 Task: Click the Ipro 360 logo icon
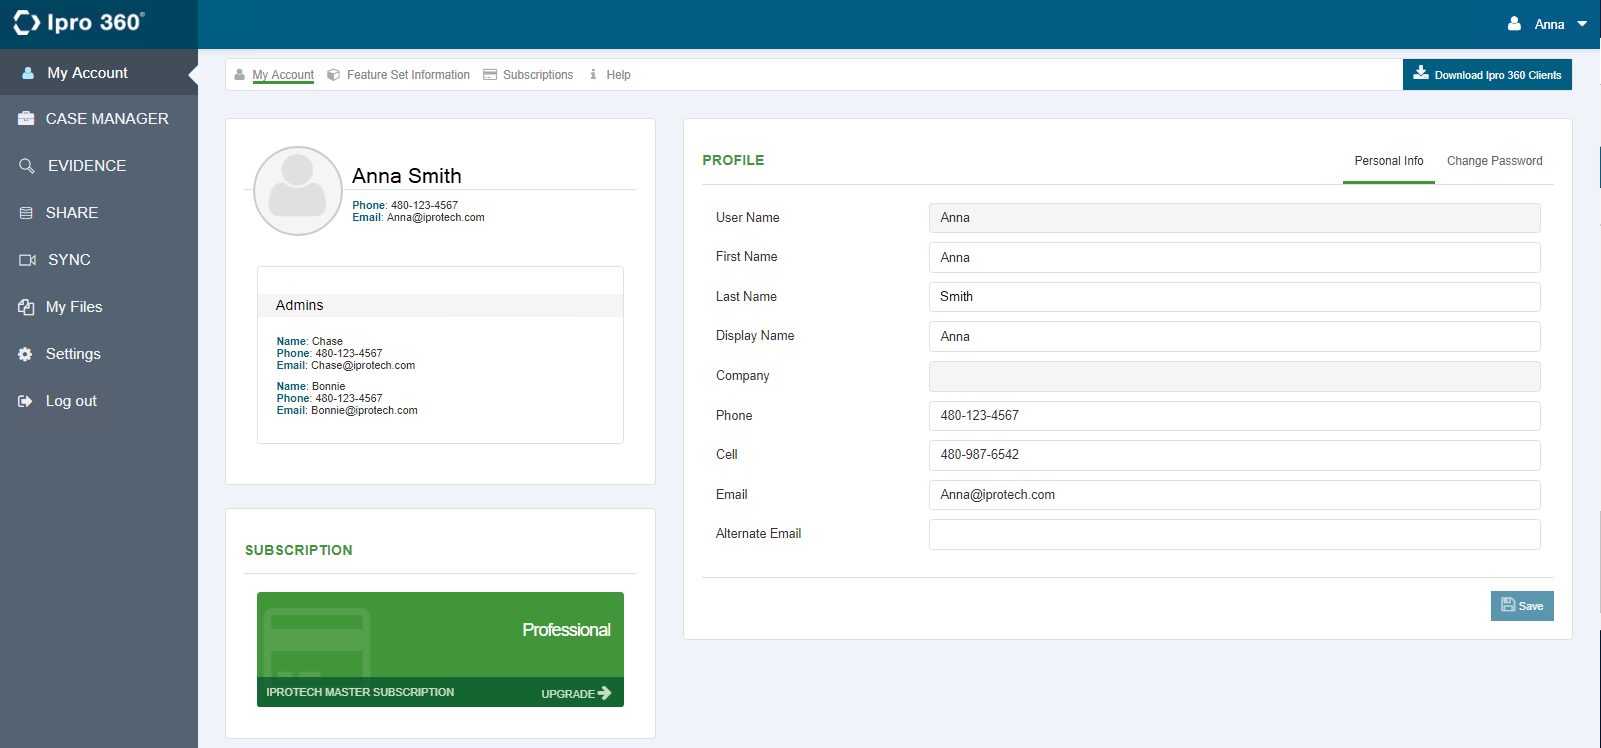(x=27, y=23)
